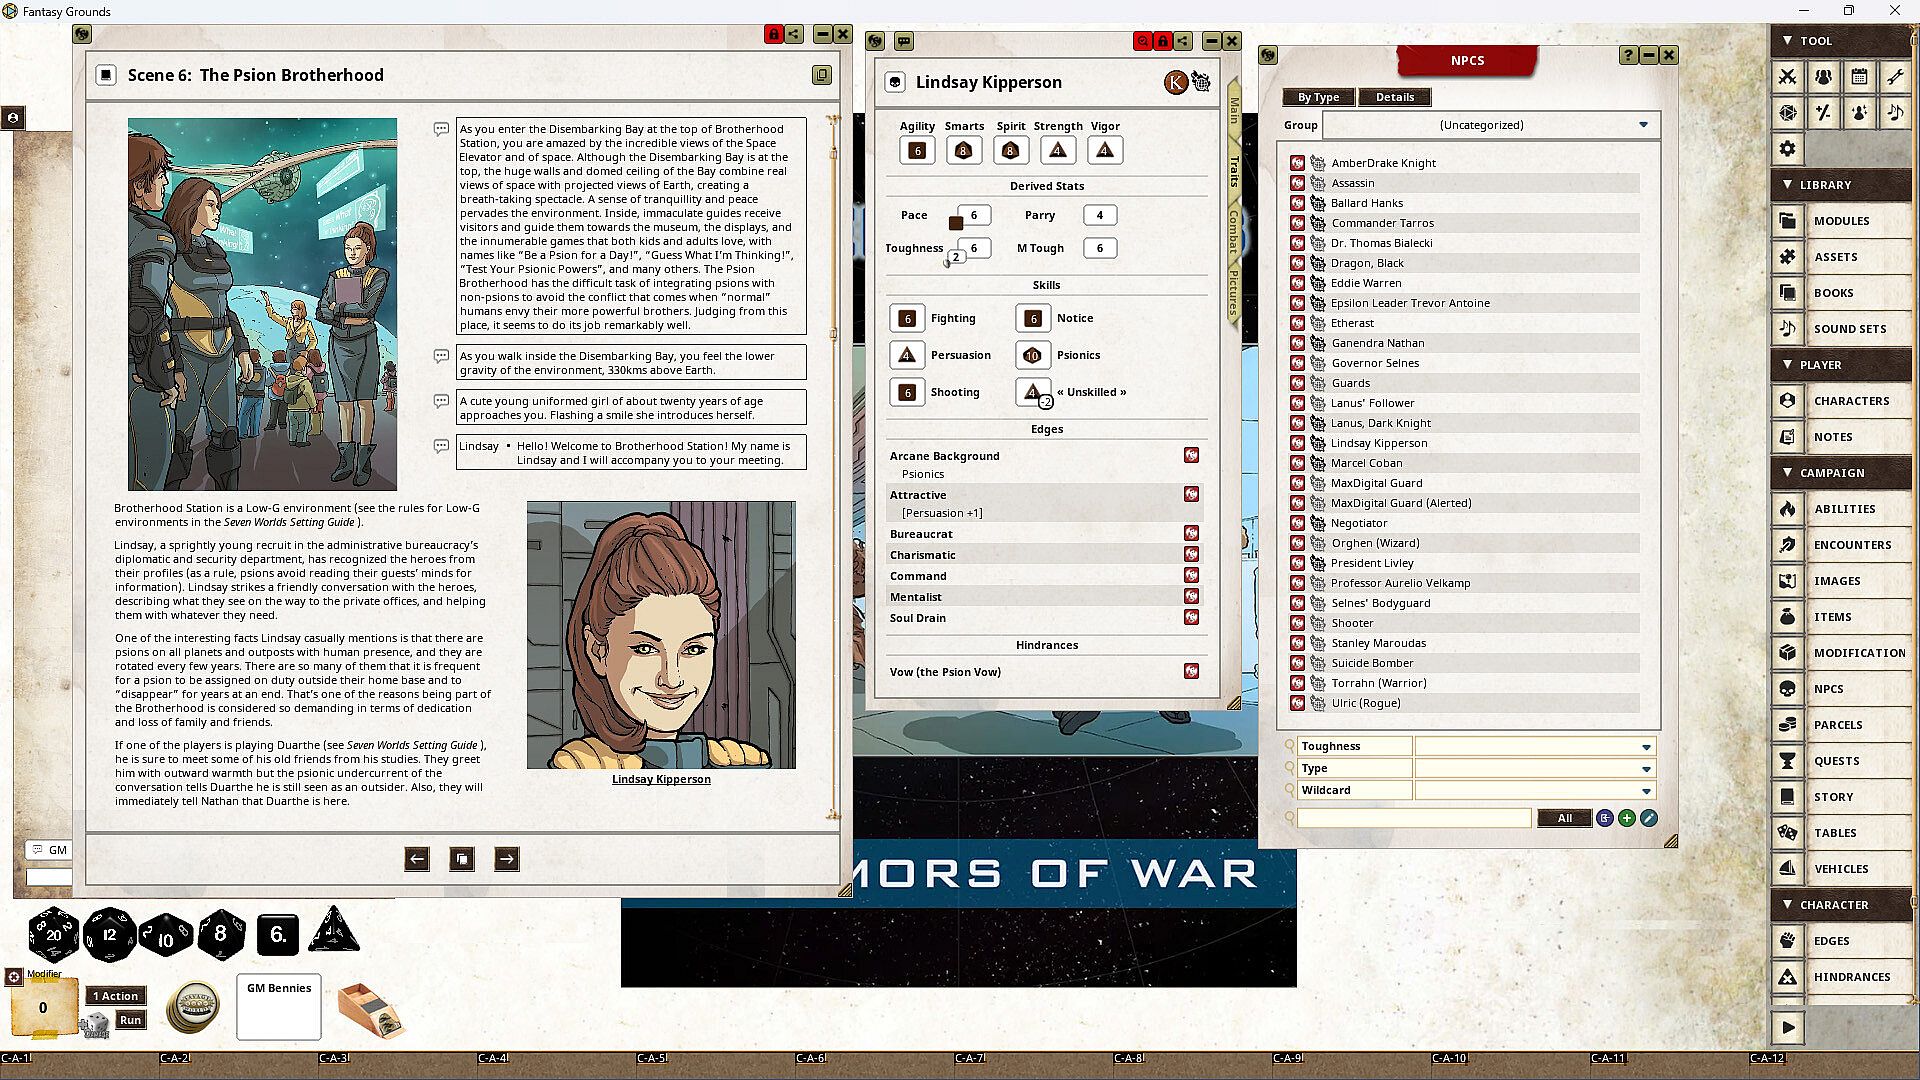This screenshot has width=1920, height=1080.
Task: Click green add NPC button
Action: (x=1627, y=819)
